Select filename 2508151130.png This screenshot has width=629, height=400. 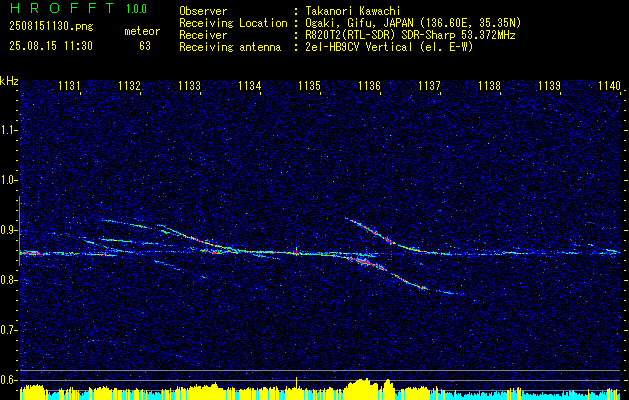coord(51,26)
